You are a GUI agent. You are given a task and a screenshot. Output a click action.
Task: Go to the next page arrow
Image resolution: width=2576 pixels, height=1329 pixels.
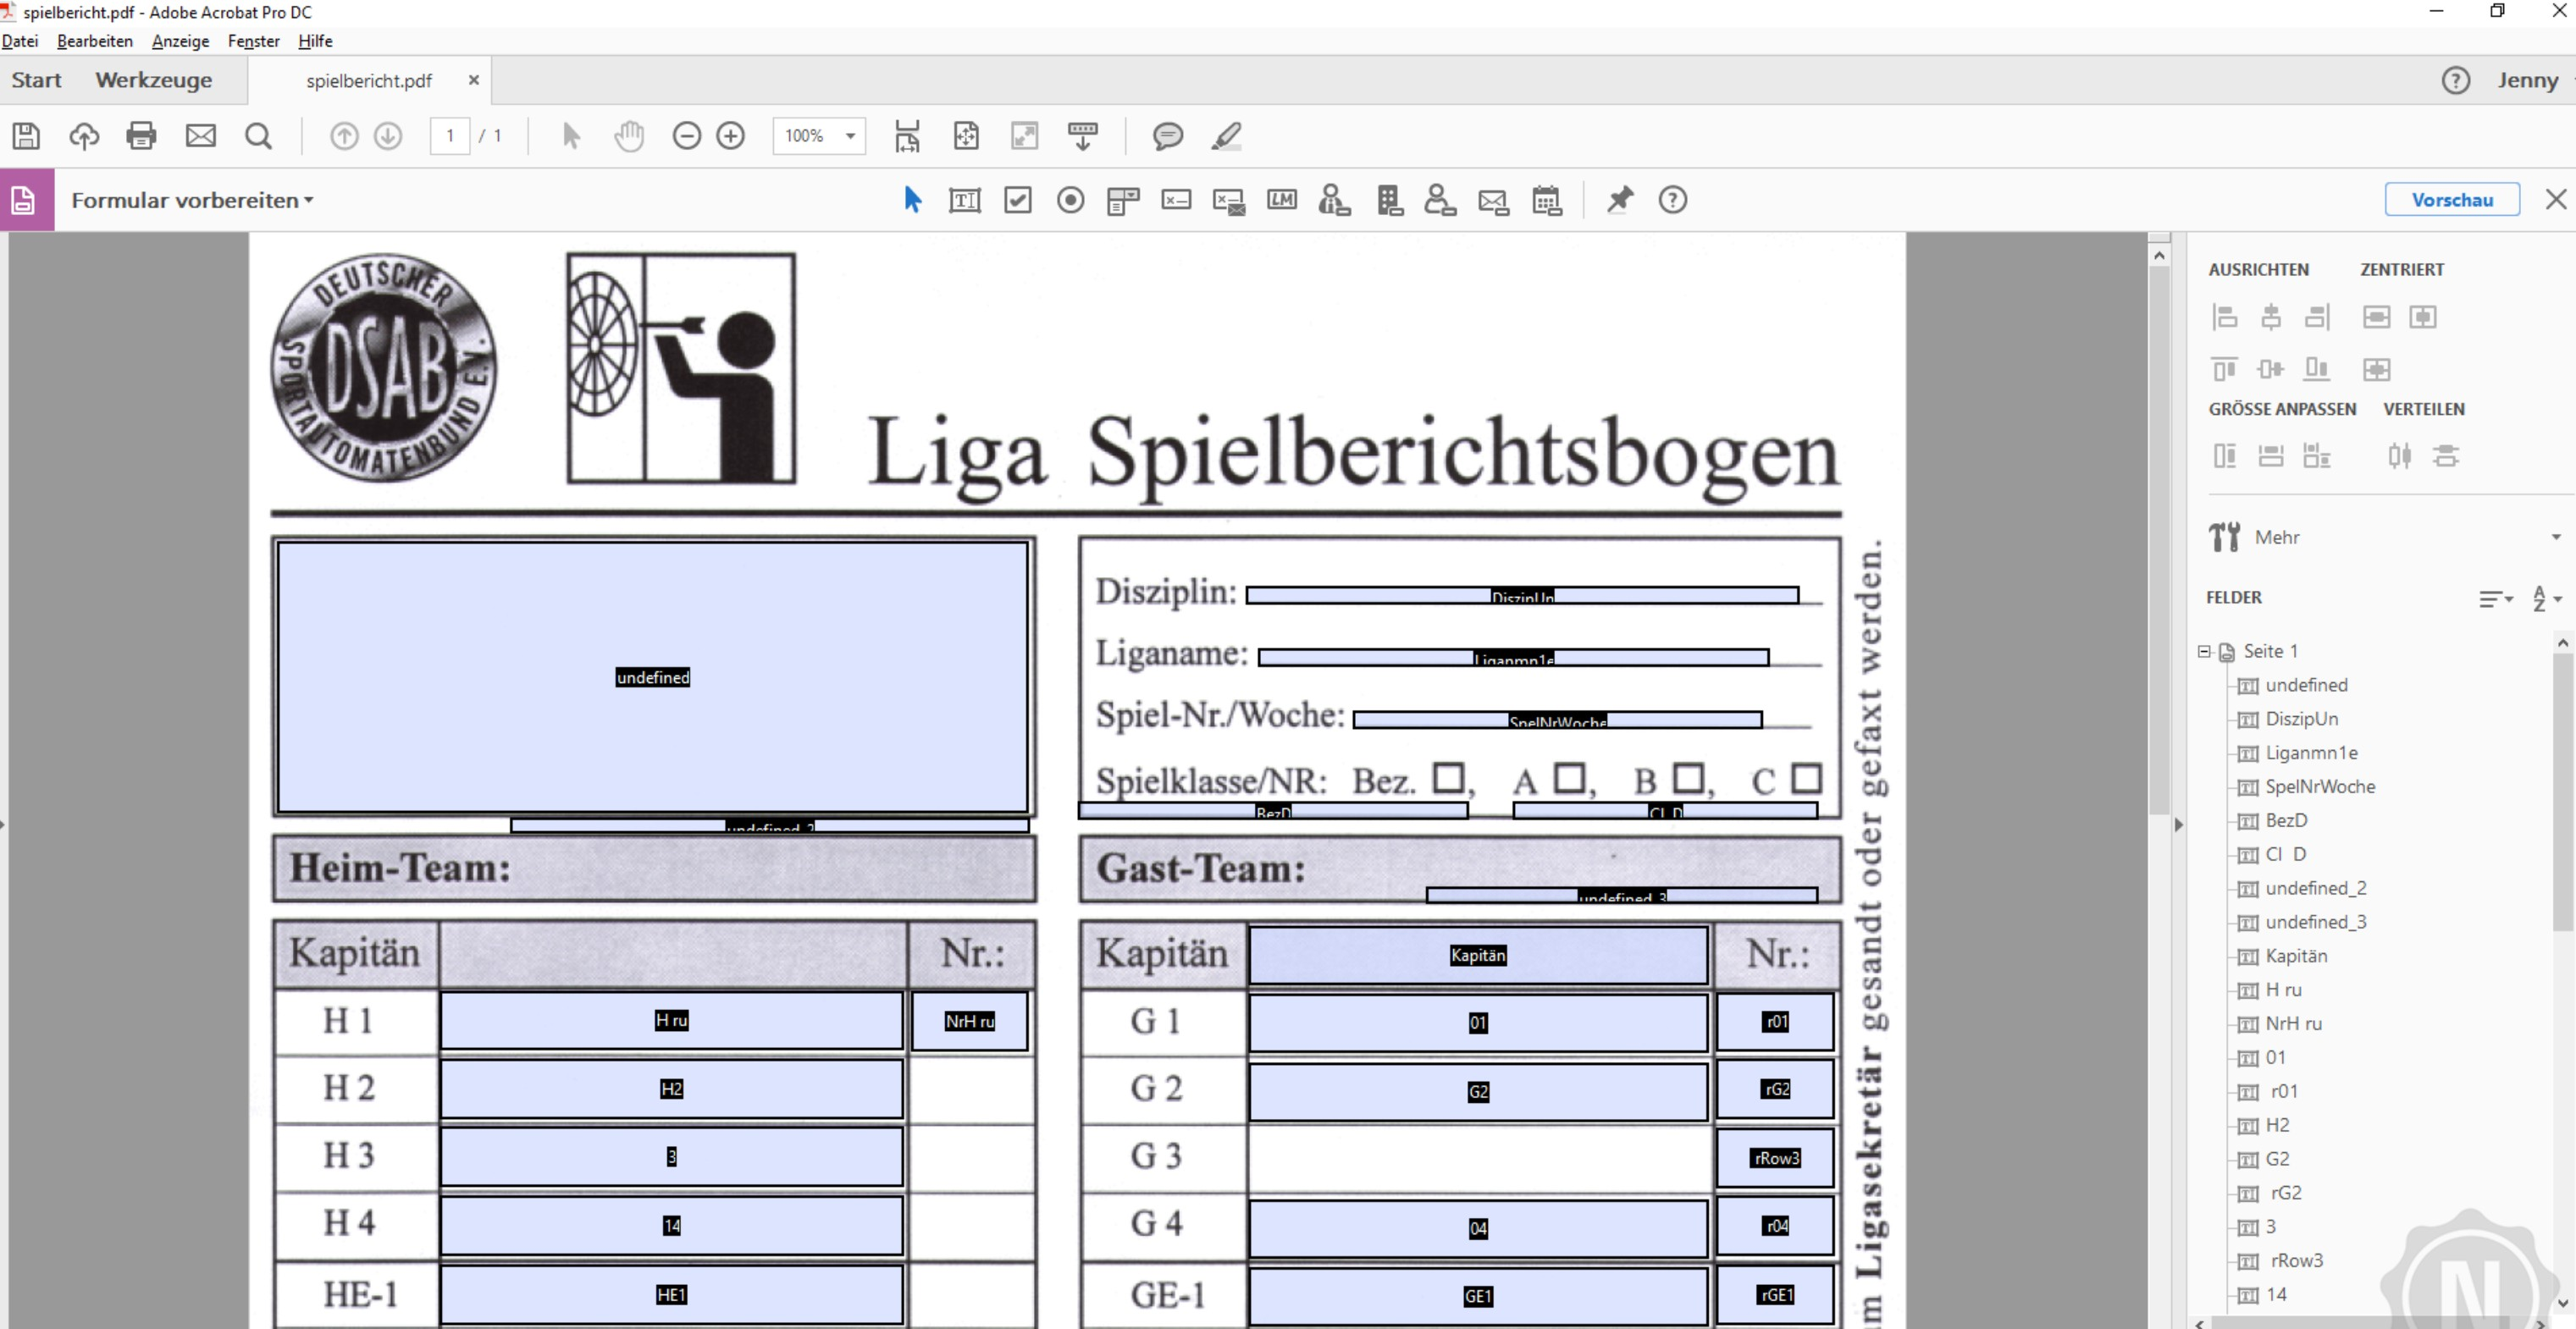[388, 136]
